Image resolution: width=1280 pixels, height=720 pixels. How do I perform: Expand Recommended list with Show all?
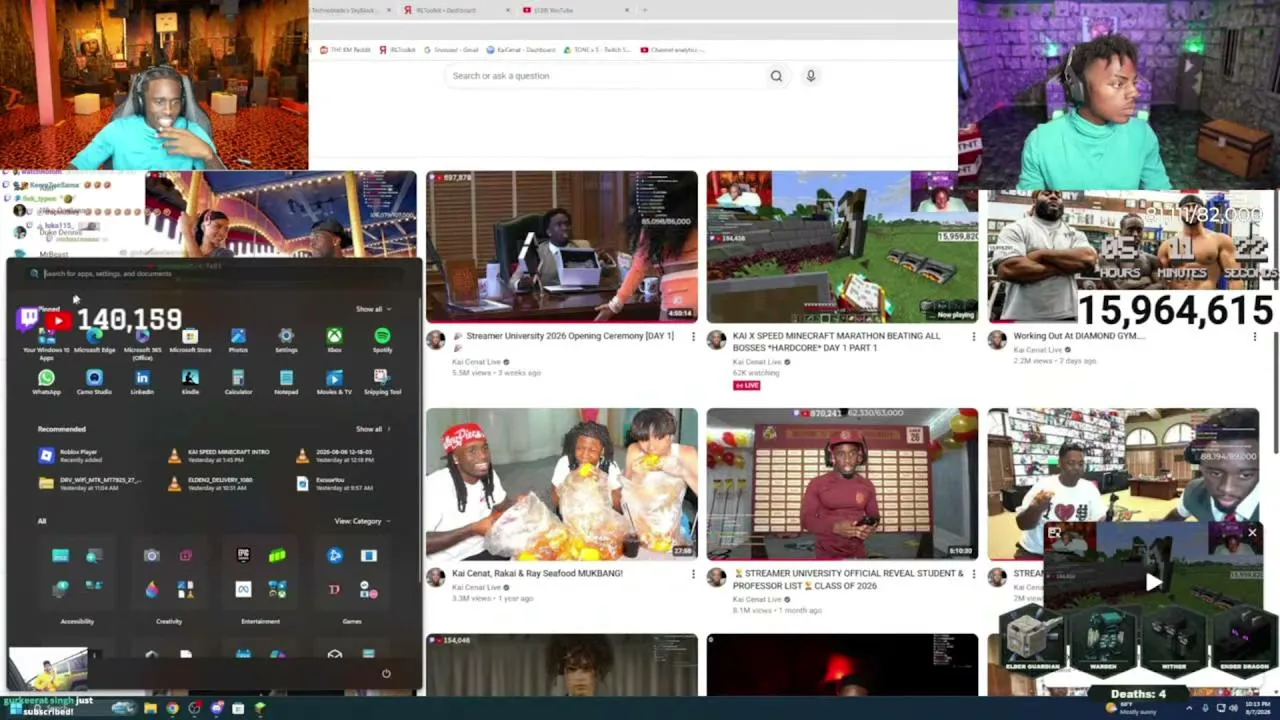373,429
